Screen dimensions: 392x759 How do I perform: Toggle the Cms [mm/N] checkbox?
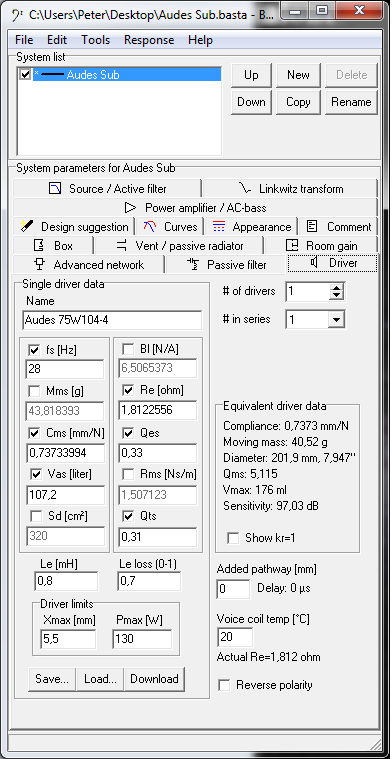point(34,432)
